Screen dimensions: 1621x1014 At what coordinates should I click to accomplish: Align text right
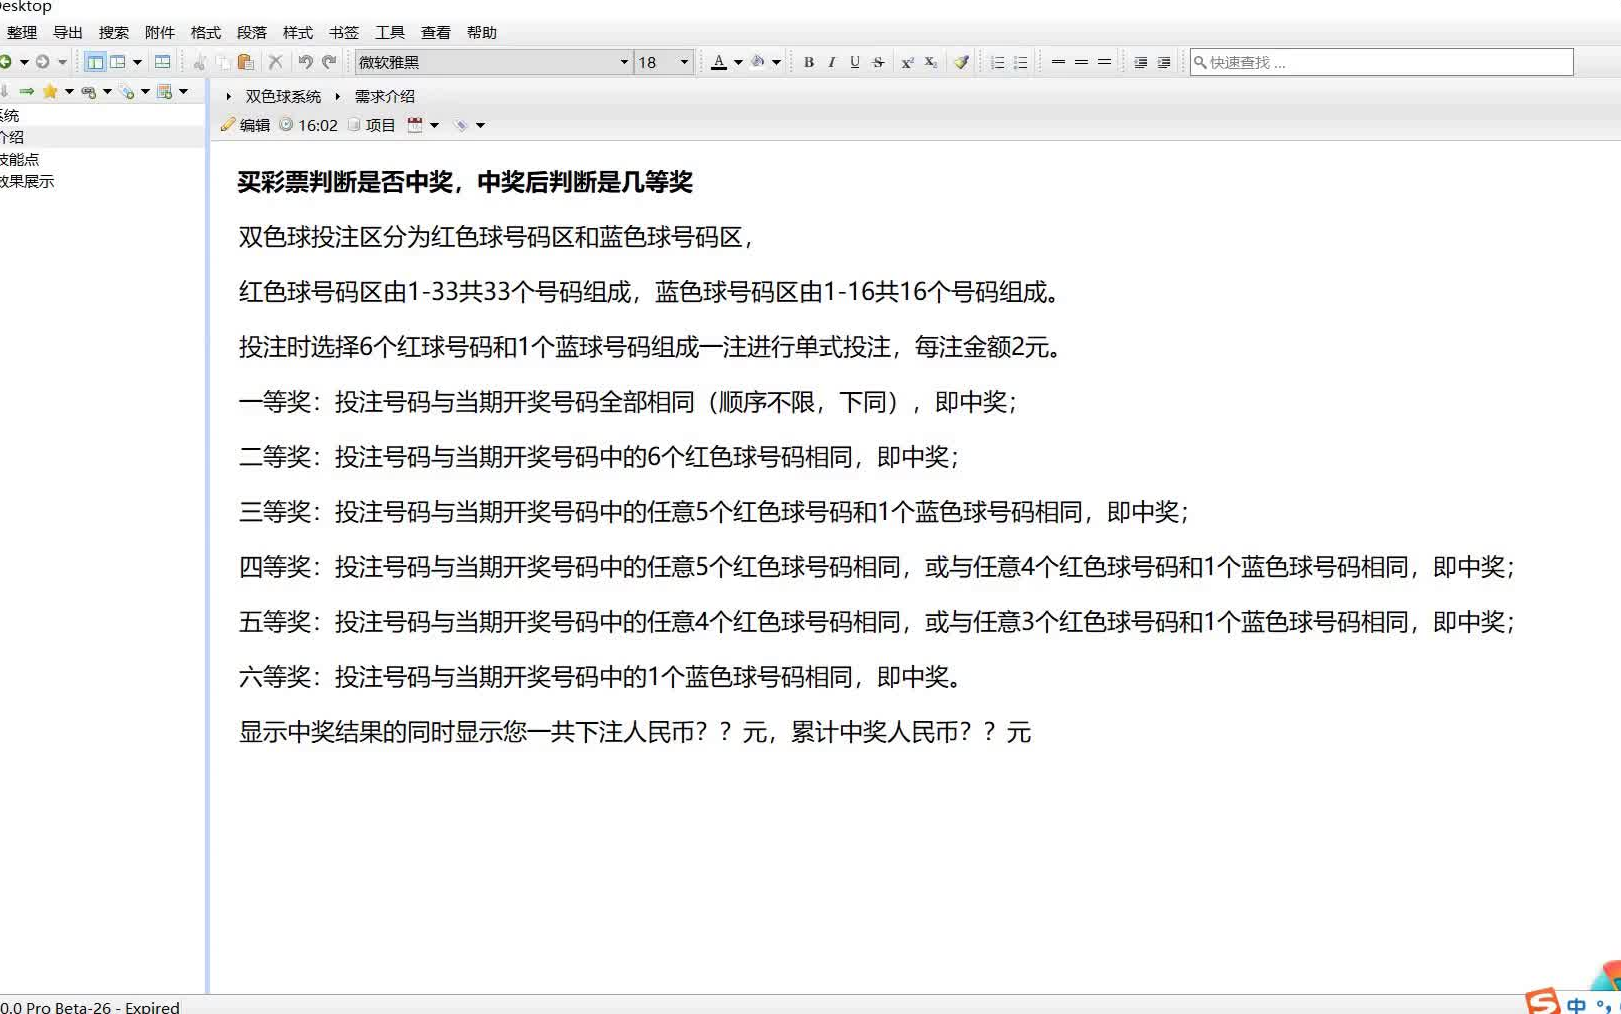coord(1104,62)
